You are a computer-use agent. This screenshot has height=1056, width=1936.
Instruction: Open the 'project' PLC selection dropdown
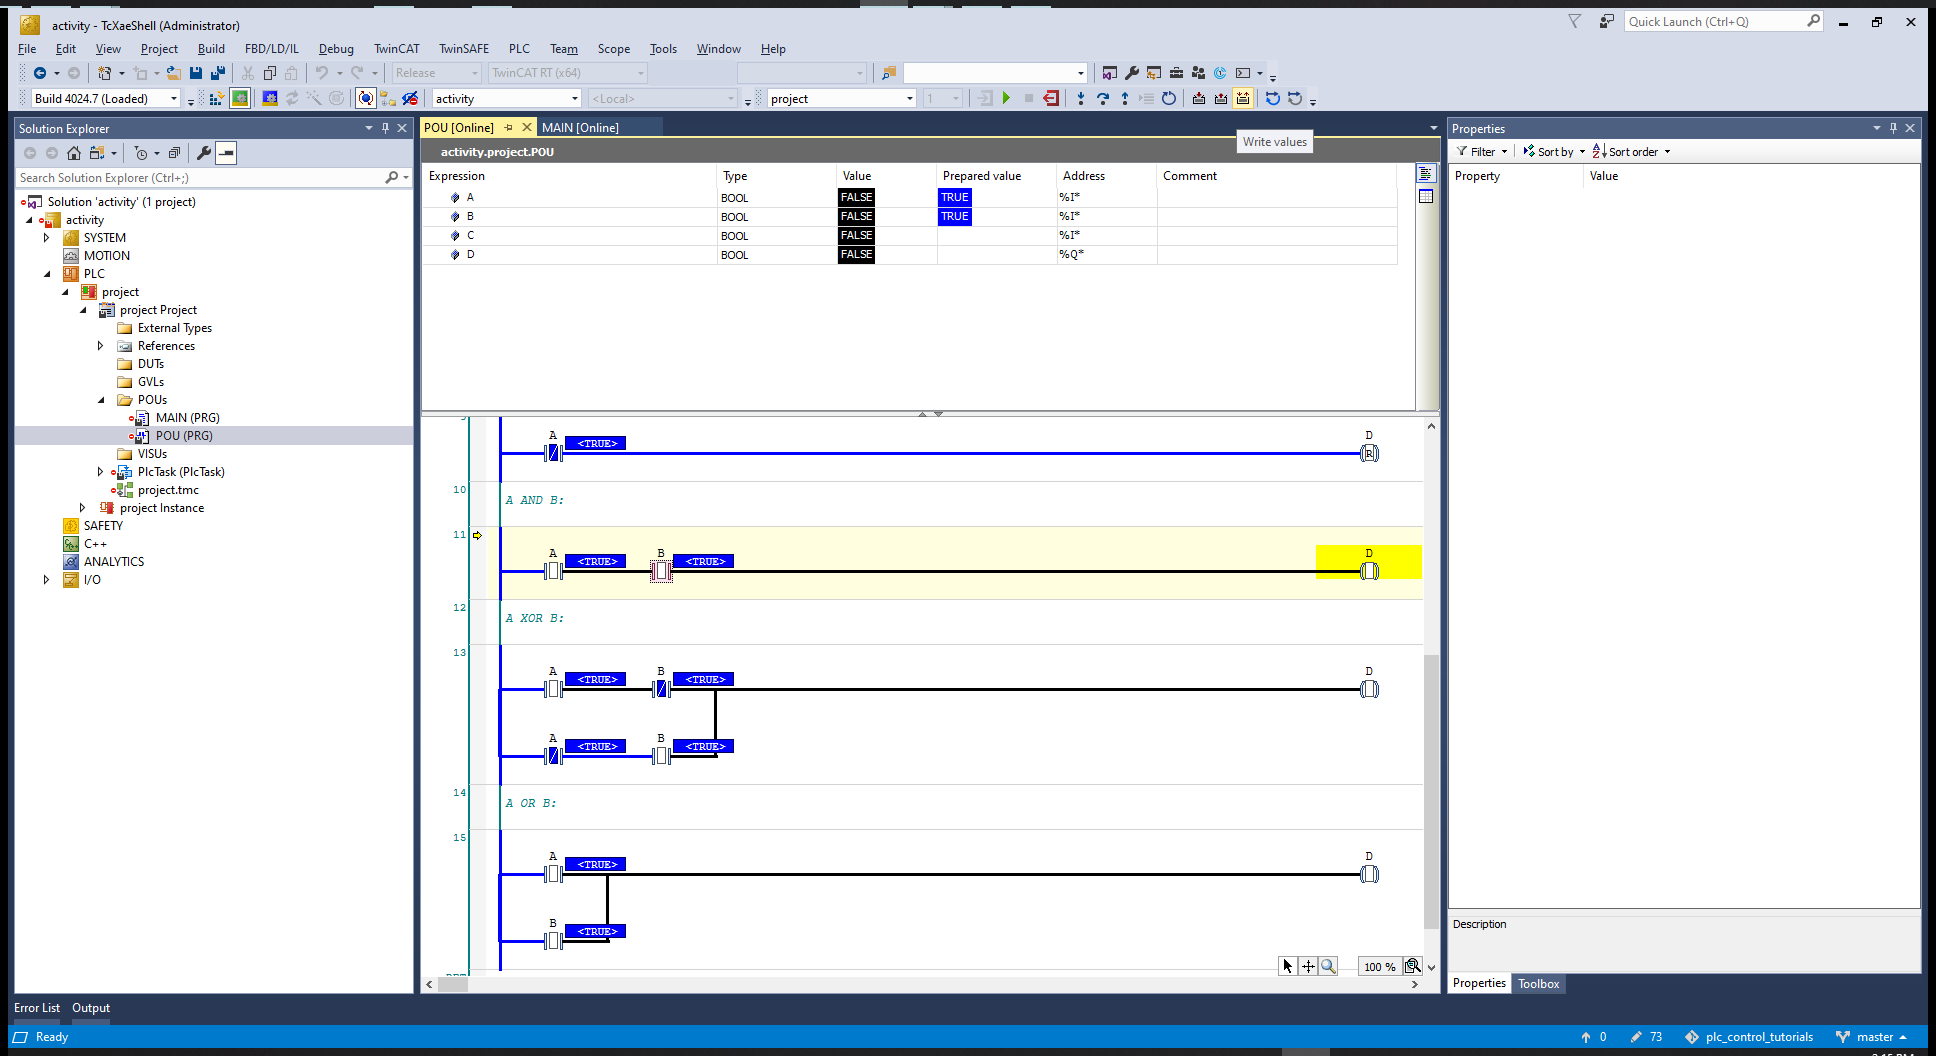(x=909, y=98)
